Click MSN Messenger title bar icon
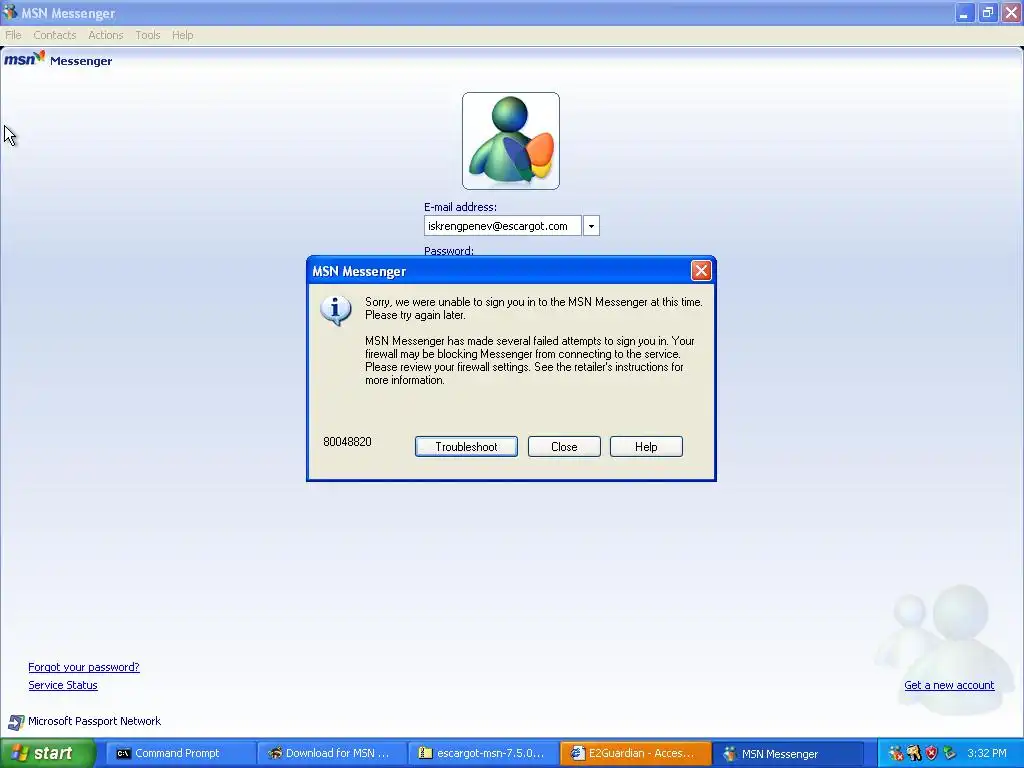The image size is (1024, 768). 10,12
